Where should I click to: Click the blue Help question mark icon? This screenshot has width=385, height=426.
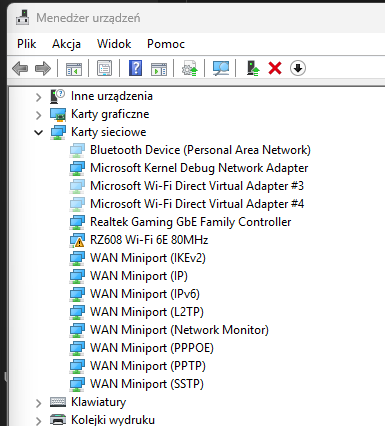135,68
